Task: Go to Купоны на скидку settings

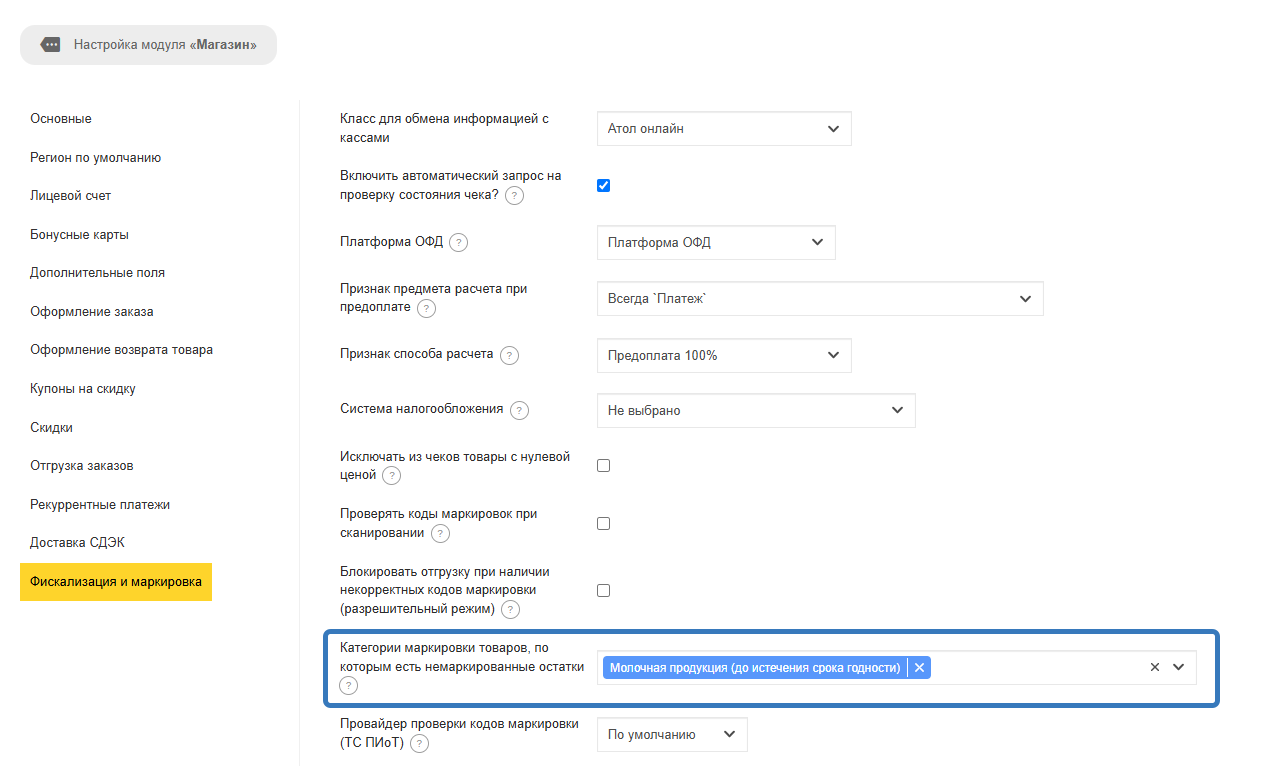Action: click(x=83, y=389)
